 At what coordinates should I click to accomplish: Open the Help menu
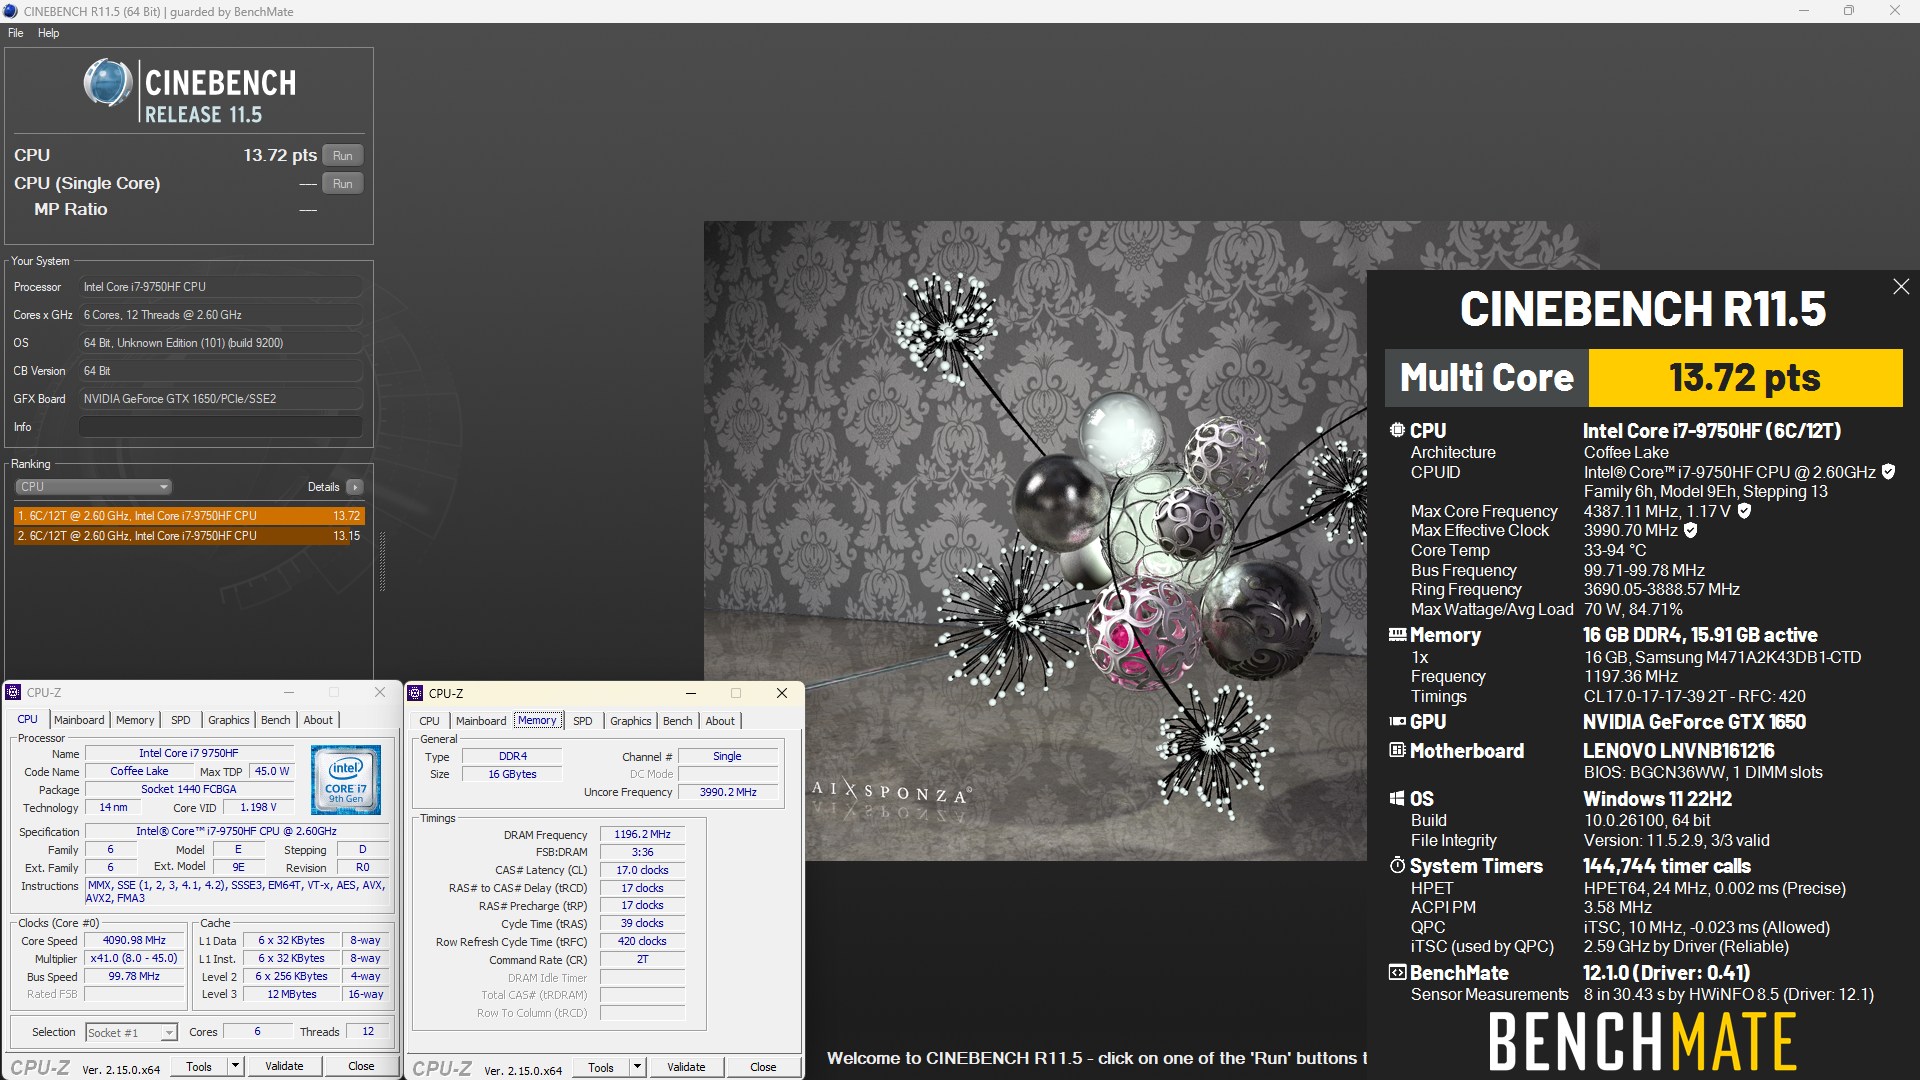tap(48, 33)
